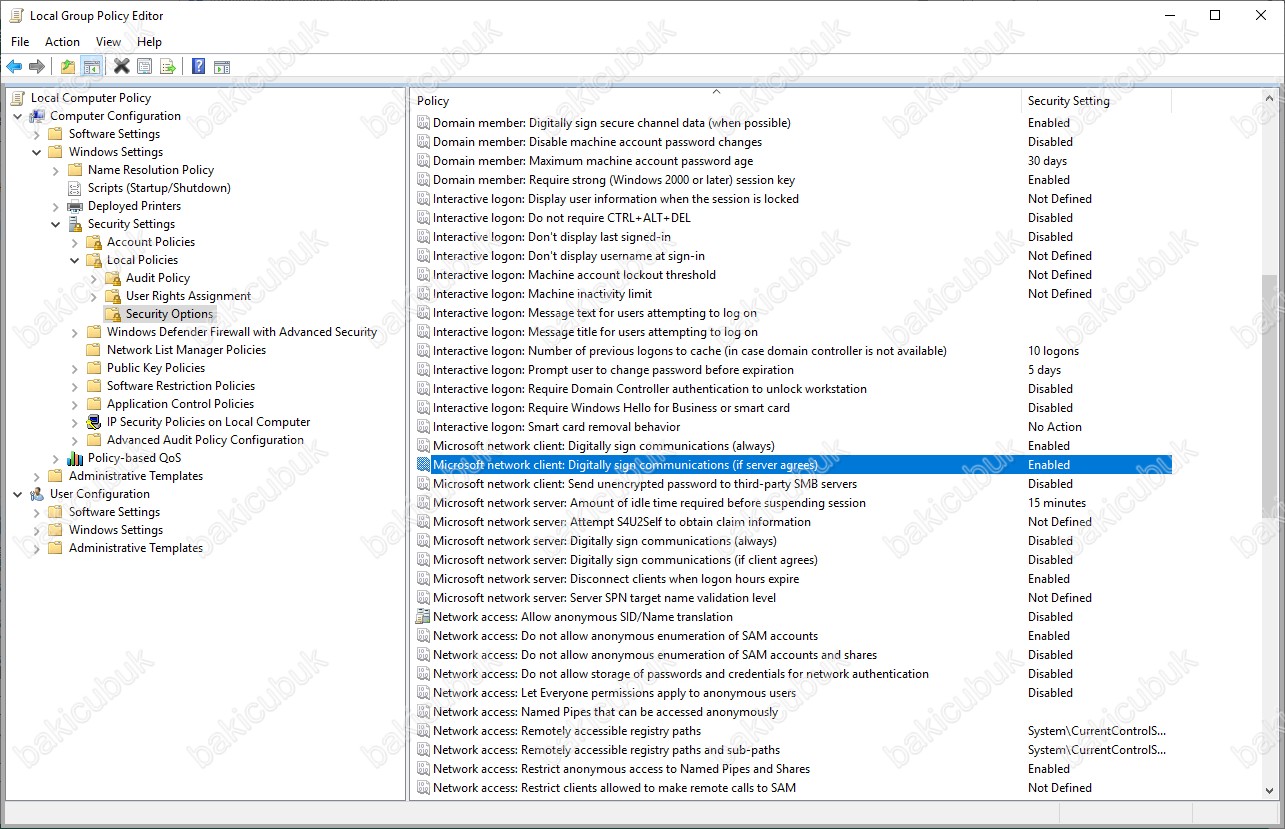The image size is (1285, 829).
Task: Open the Help menu
Action: tap(149, 42)
